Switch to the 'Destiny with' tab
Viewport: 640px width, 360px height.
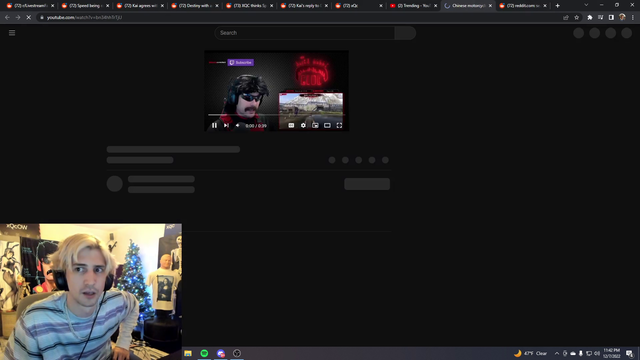pos(194,6)
